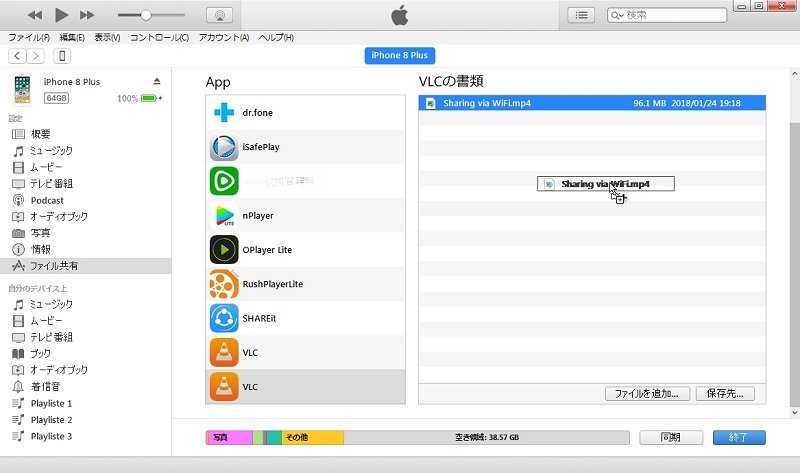This screenshot has width=800, height=473.
Task: Select 着信音 in the sidebar
Action: tap(86, 387)
